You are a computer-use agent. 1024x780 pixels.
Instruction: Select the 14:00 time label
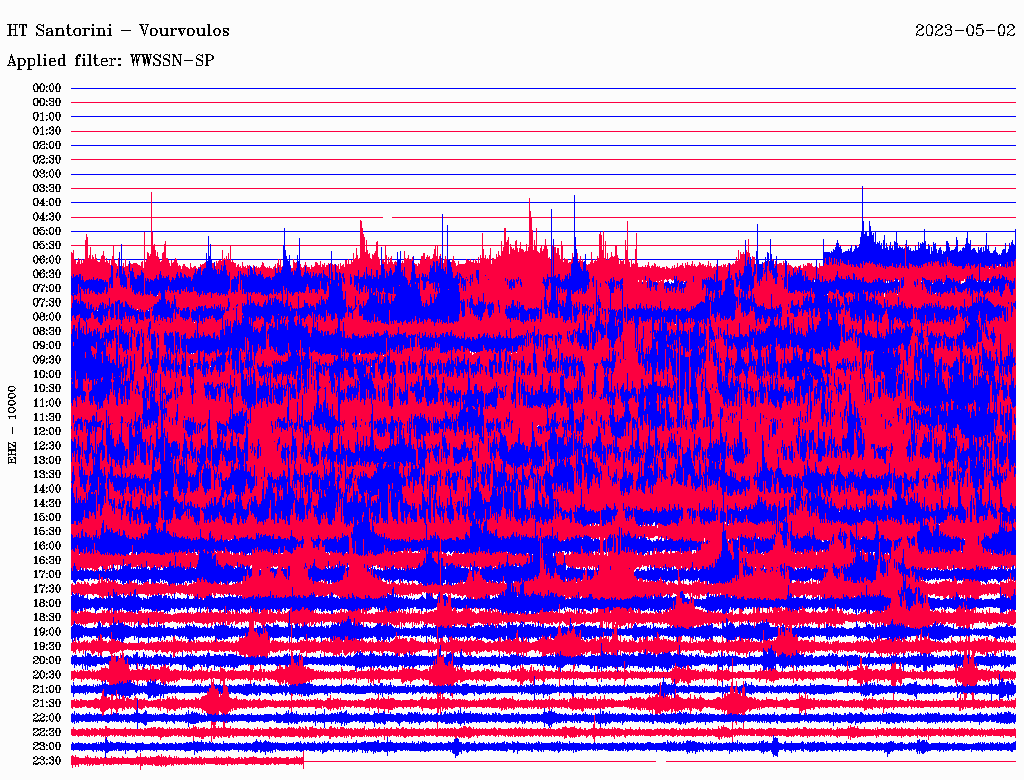click(47, 488)
